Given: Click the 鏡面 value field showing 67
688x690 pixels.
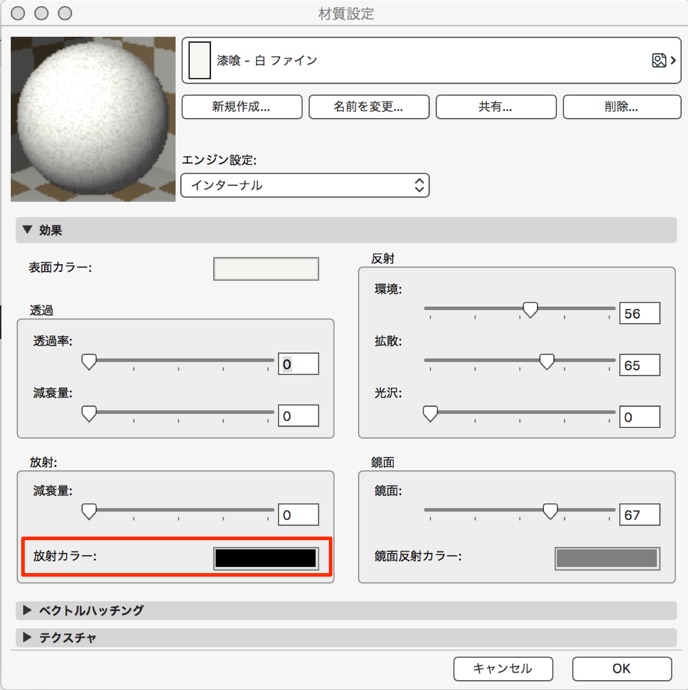Looking at the screenshot, I should 640,515.
